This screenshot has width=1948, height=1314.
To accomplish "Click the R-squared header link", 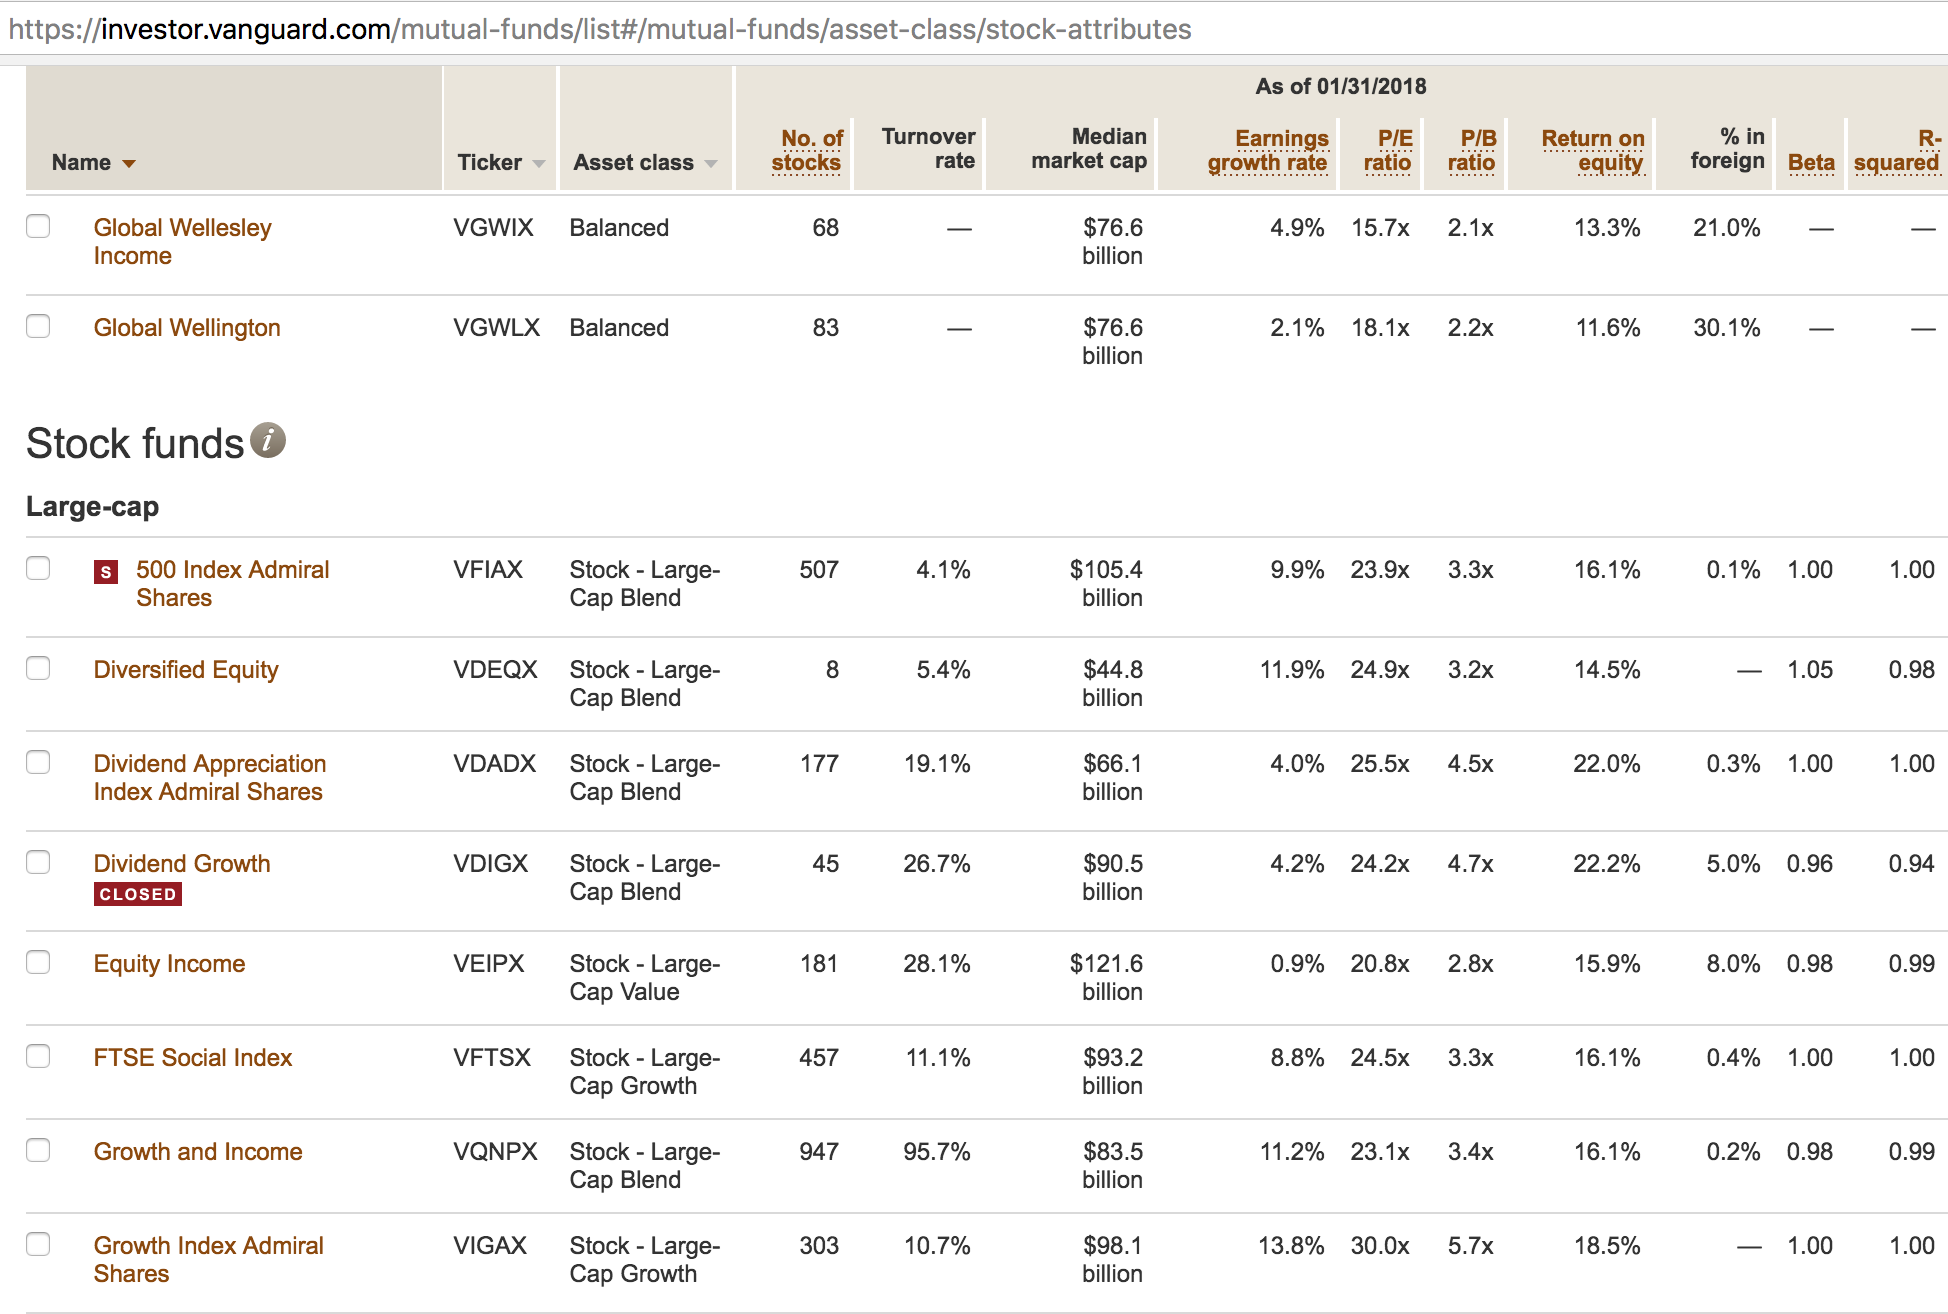I will pyautogui.click(x=1897, y=150).
